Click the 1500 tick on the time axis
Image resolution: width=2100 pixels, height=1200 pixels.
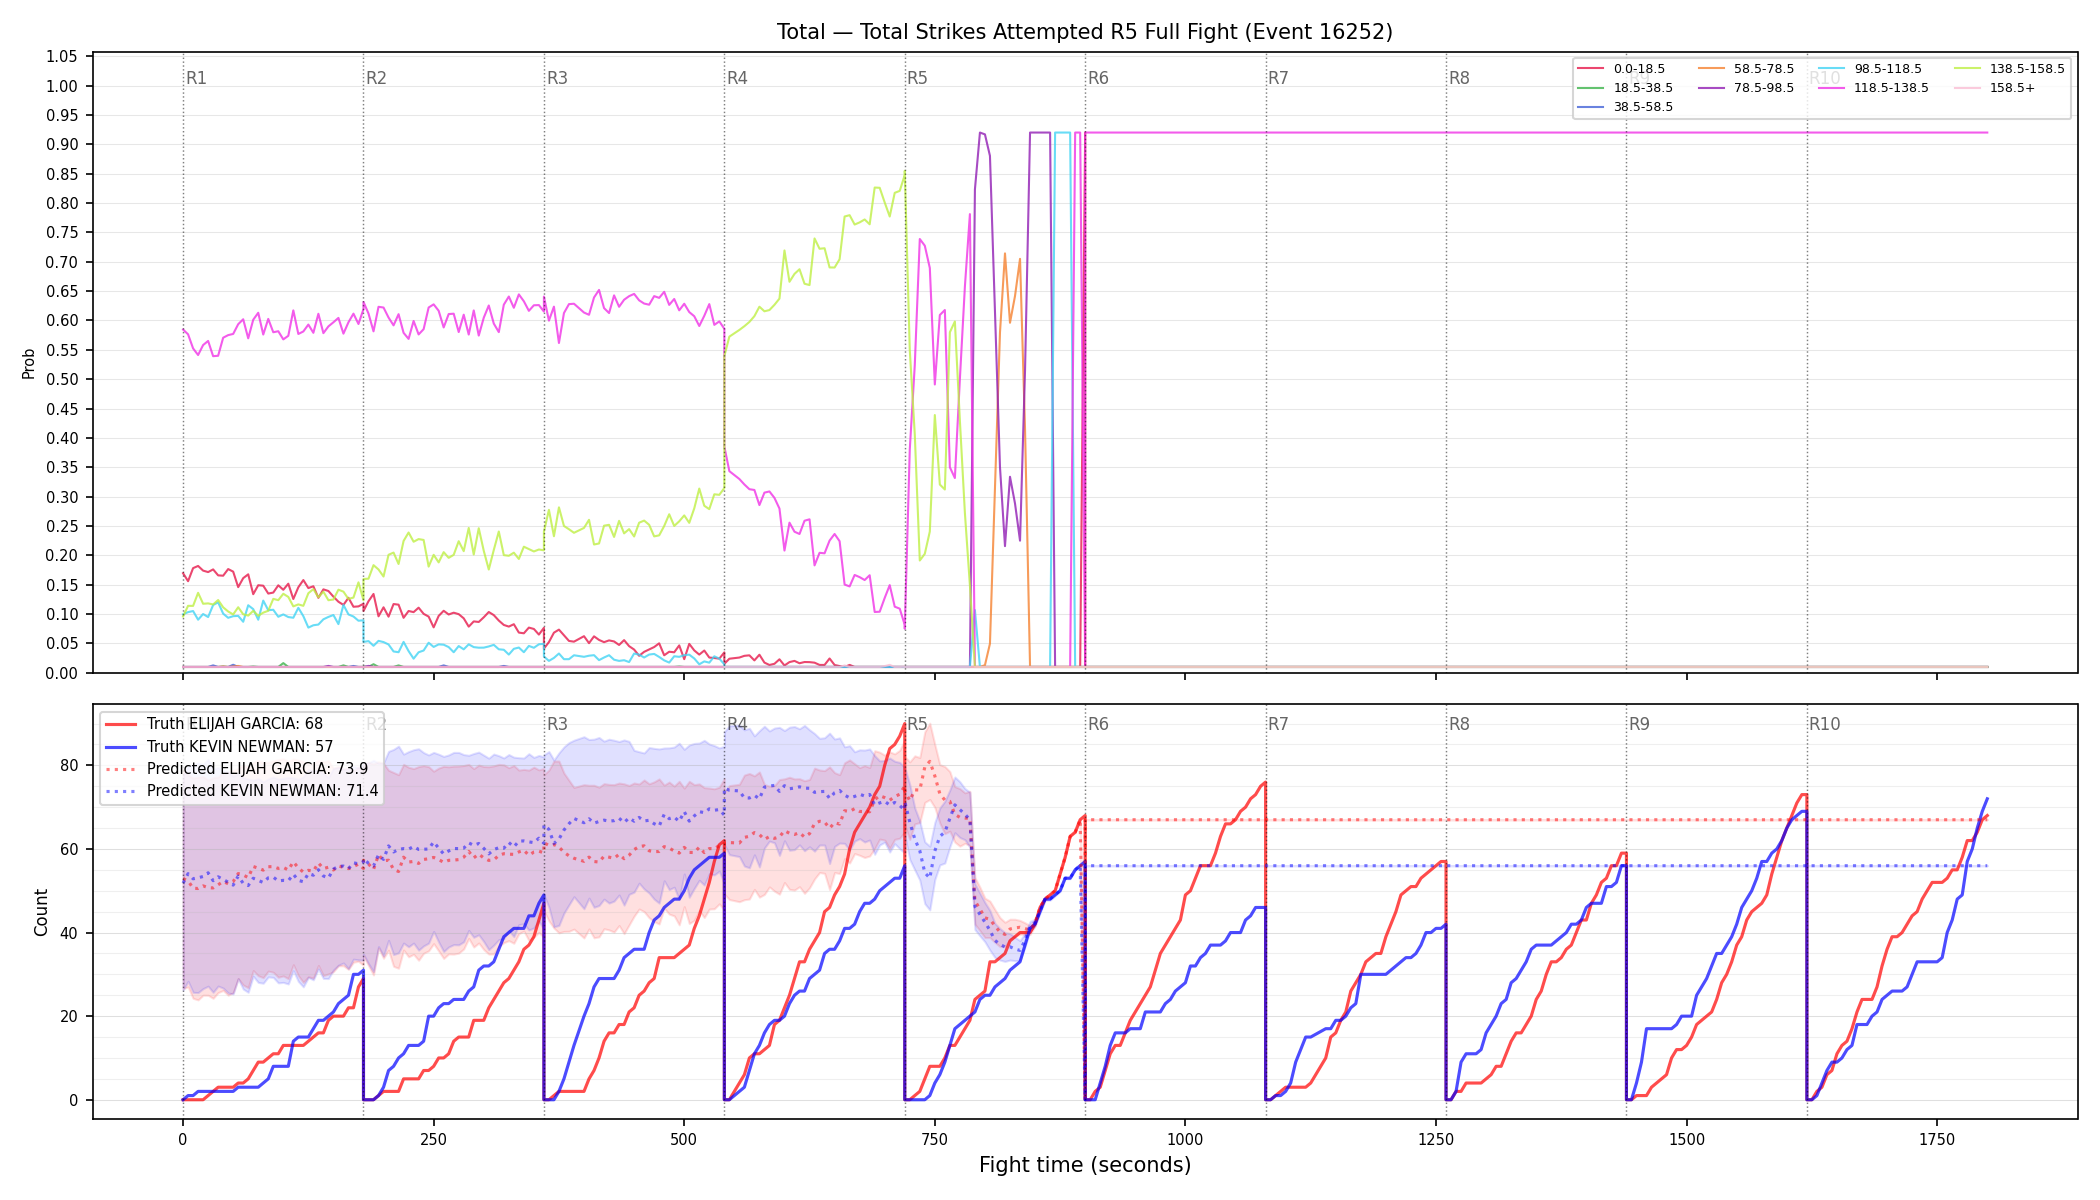1687,1139
